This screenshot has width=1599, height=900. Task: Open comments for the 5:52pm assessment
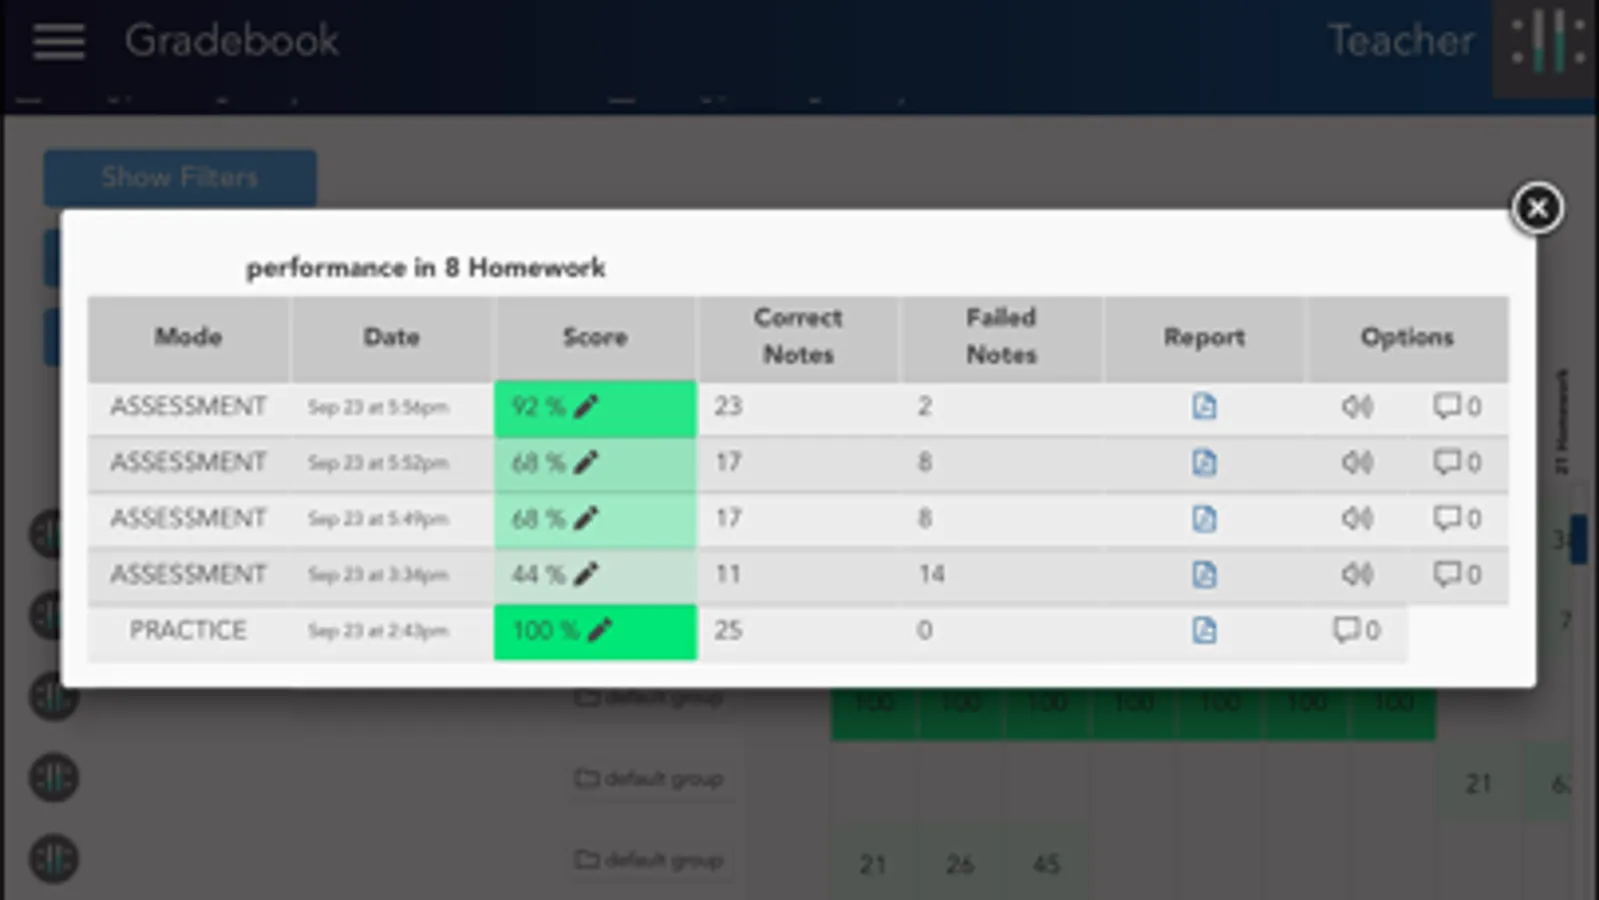pos(1457,462)
